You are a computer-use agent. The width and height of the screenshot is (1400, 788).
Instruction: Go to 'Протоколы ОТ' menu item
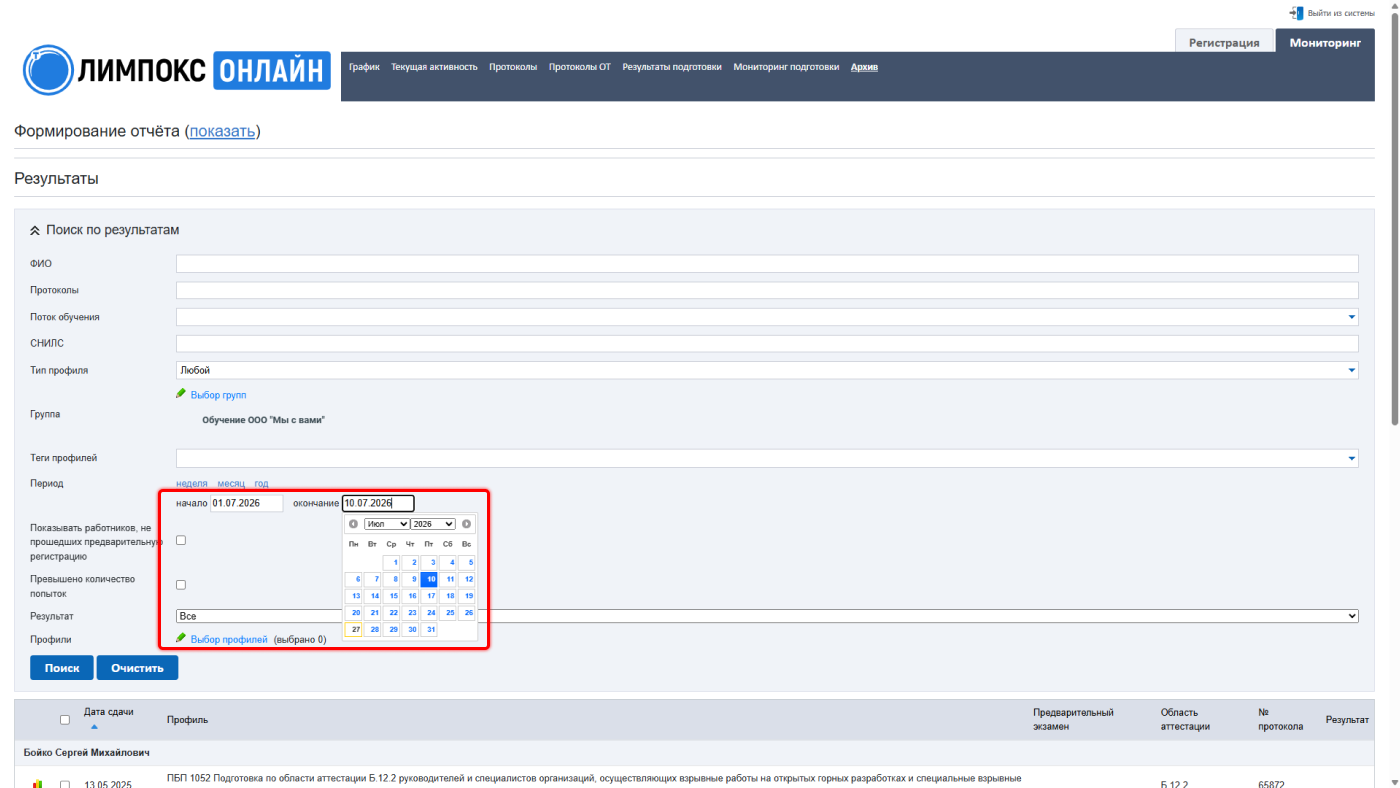tap(580, 67)
